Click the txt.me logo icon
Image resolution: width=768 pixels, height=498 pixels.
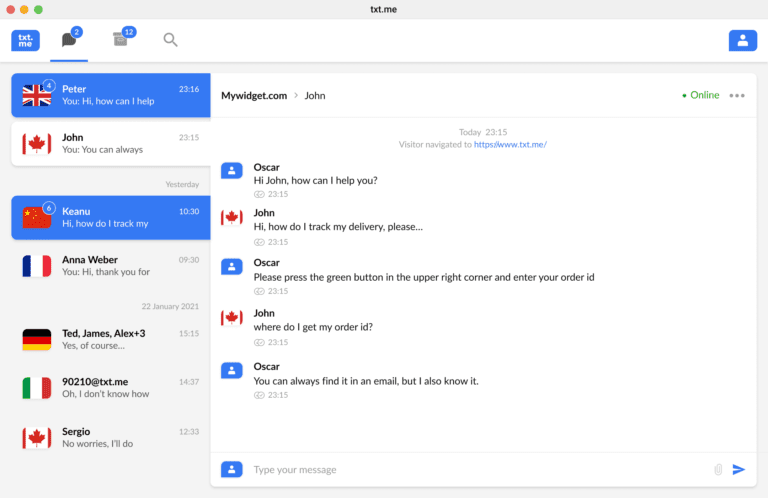click(x=25, y=40)
